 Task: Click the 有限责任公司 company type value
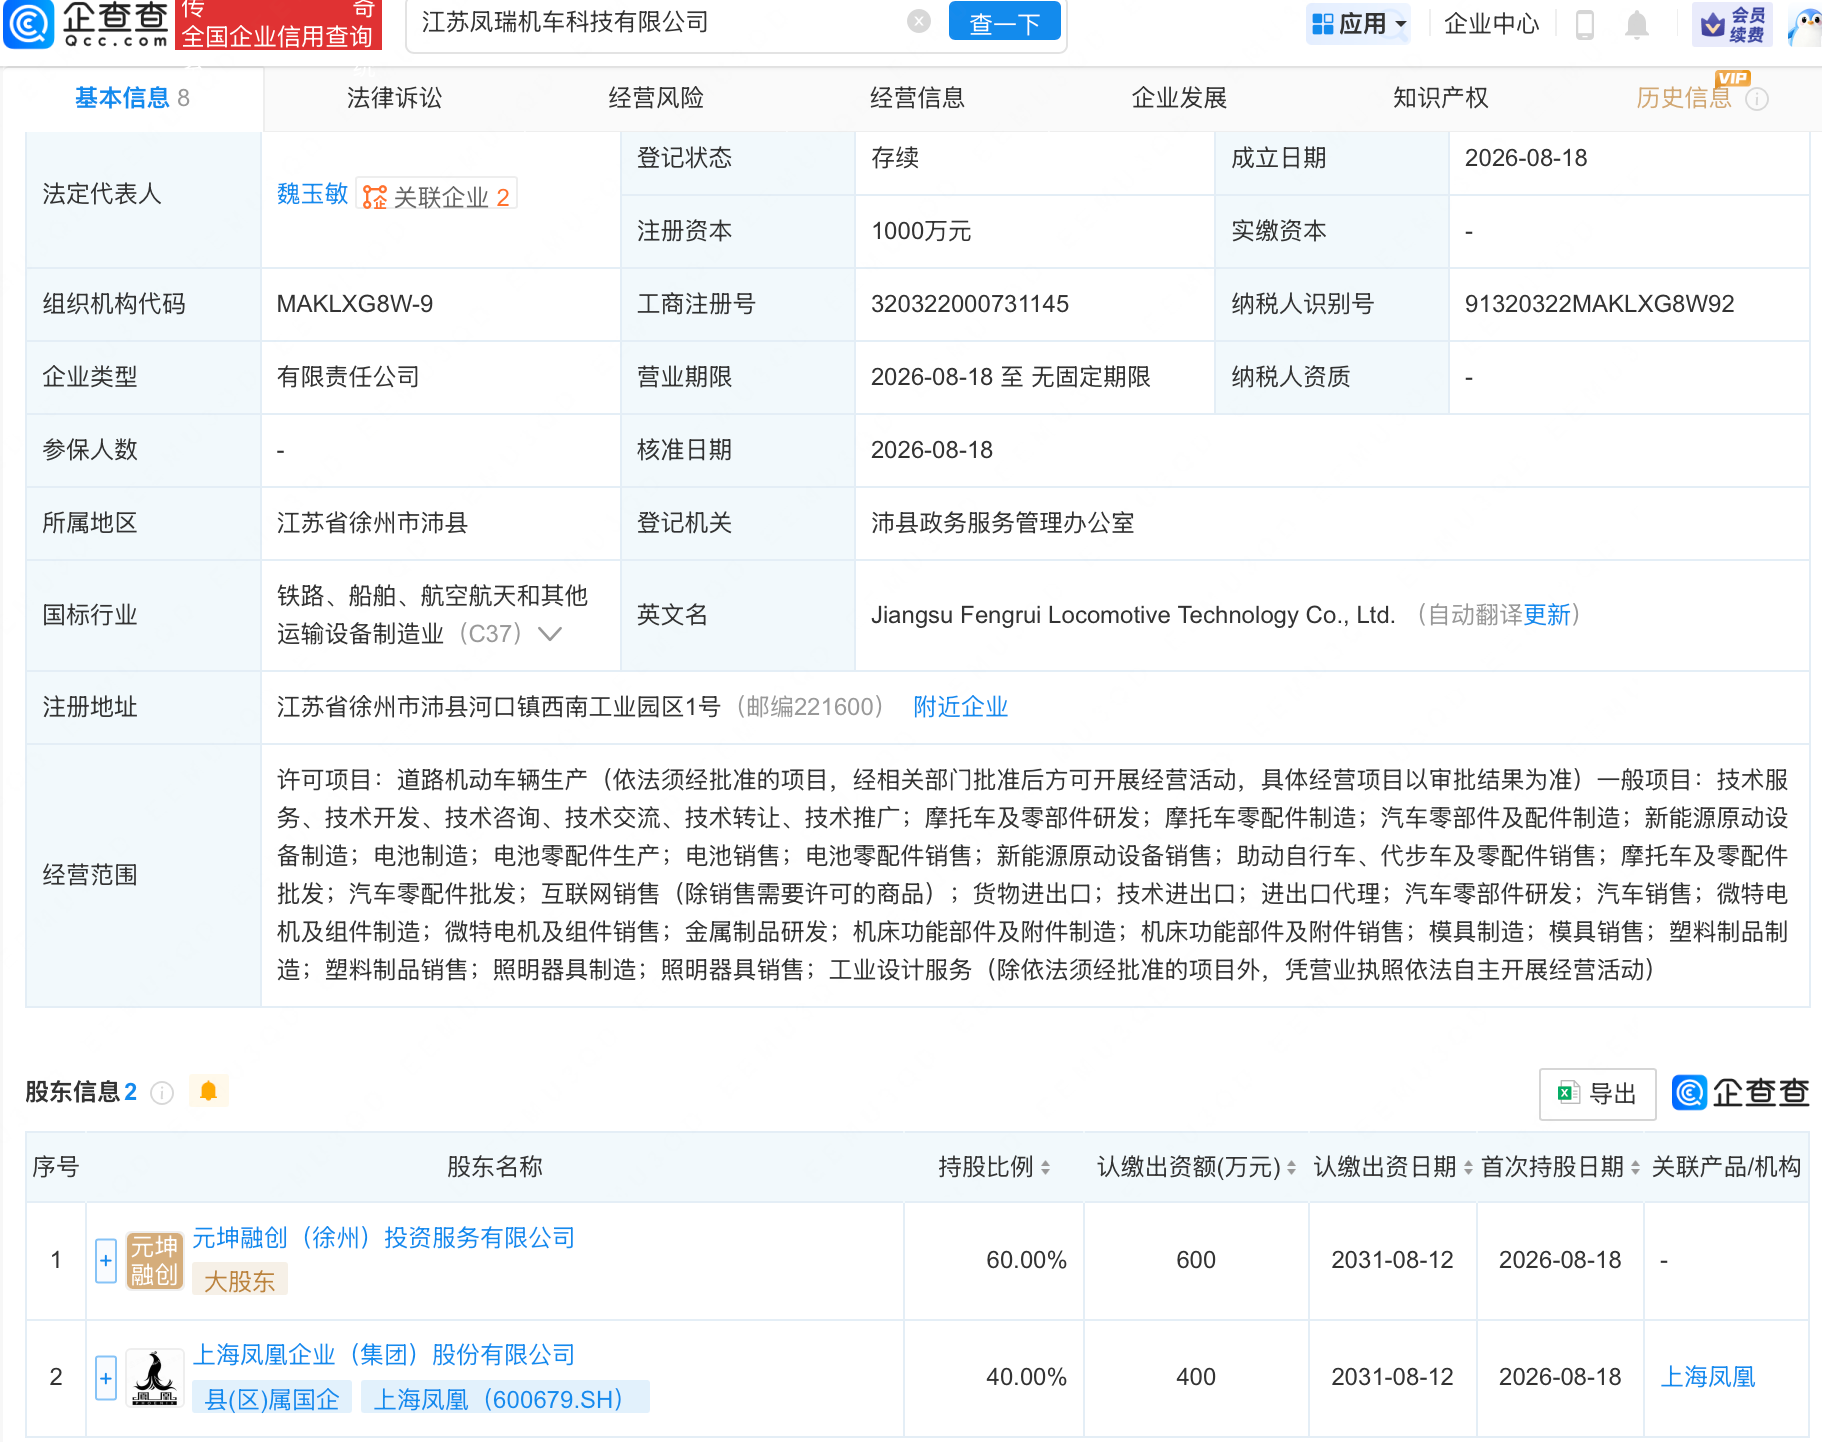[x=348, y=377]
